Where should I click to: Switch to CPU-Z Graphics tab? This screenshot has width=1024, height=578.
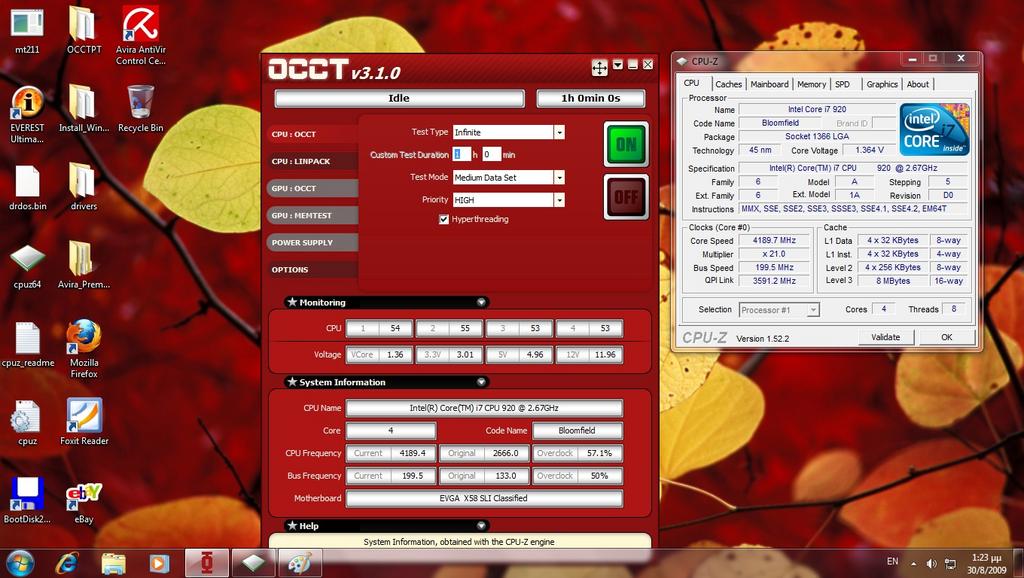point(882,84)
